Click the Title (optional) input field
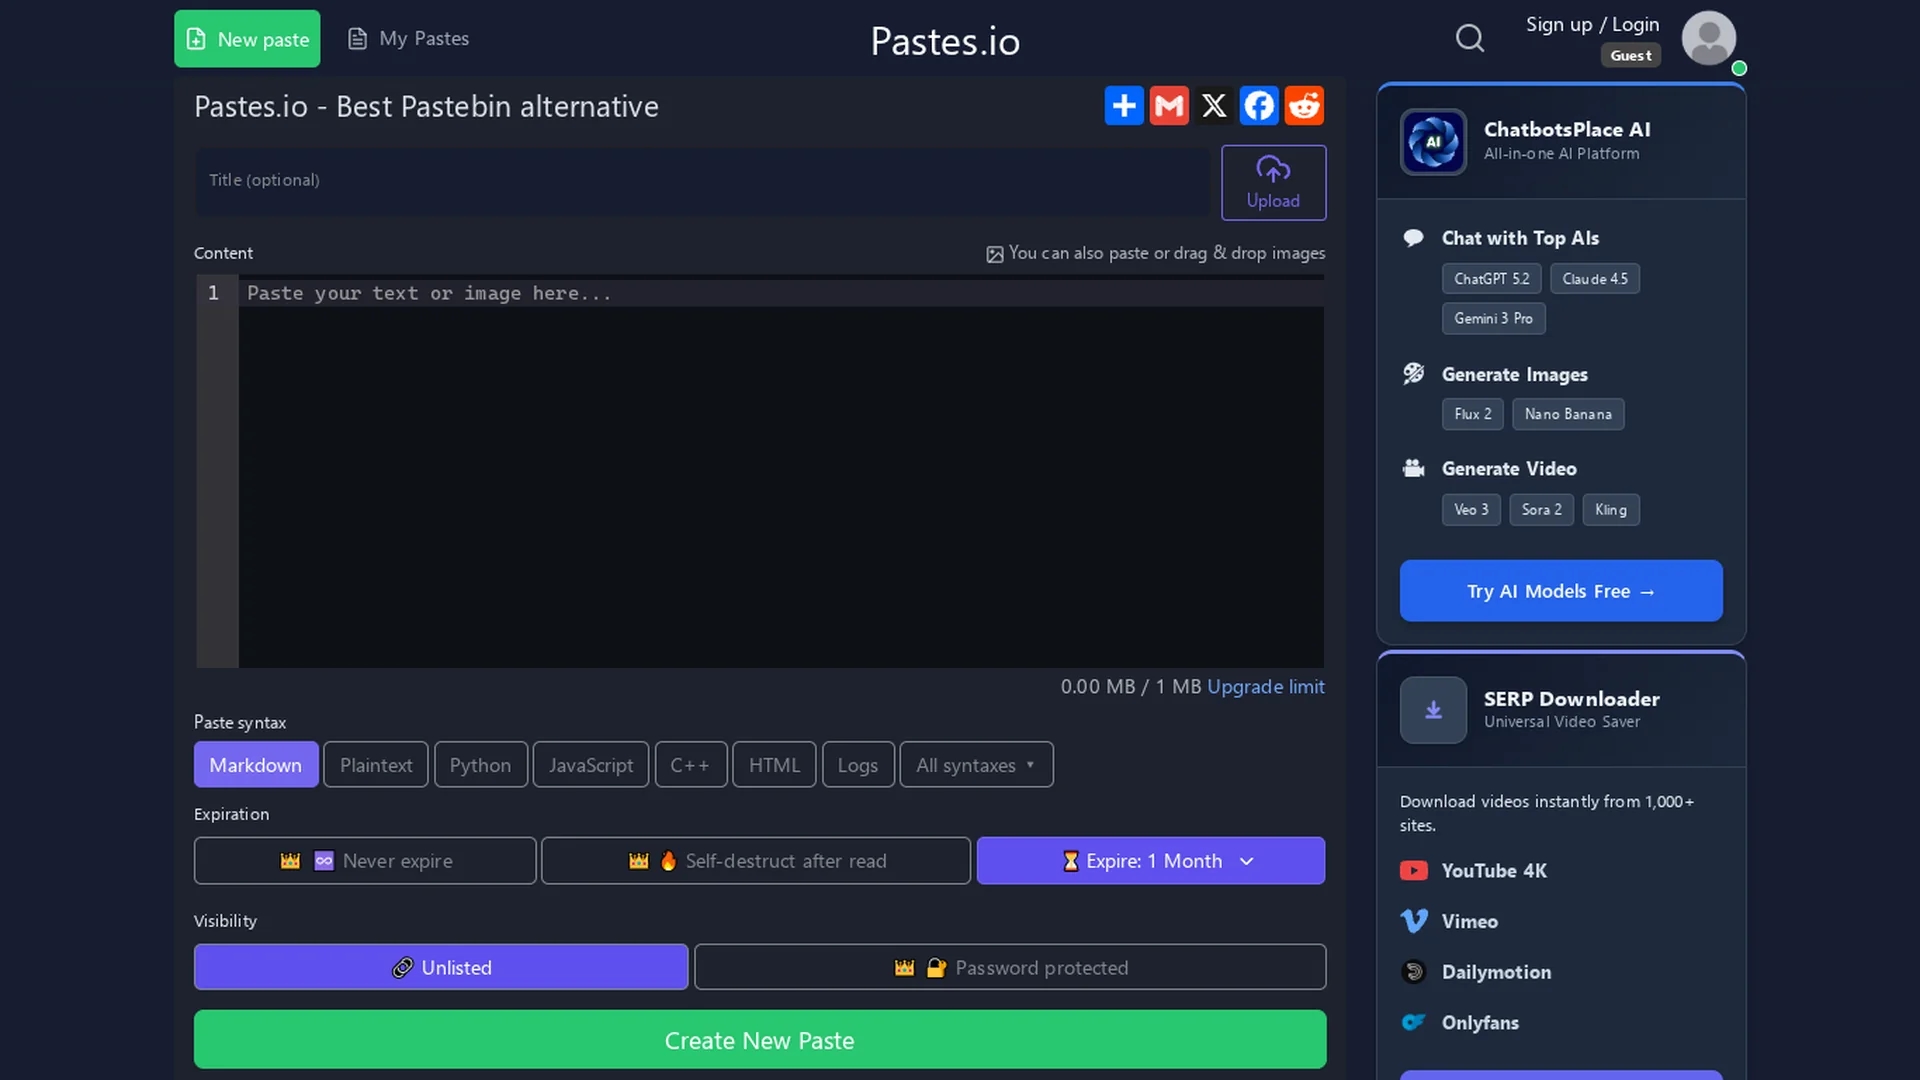Image resolution: width=1920 pixels, height=1080 pixels. coord(702,181)
